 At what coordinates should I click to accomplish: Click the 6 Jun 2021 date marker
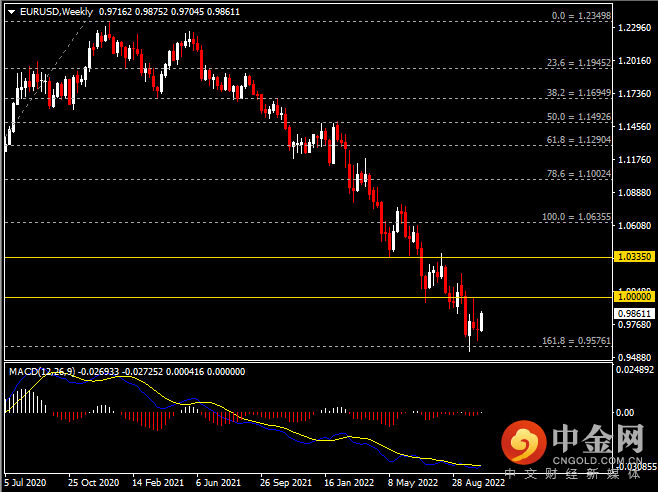tap(218, 483)
